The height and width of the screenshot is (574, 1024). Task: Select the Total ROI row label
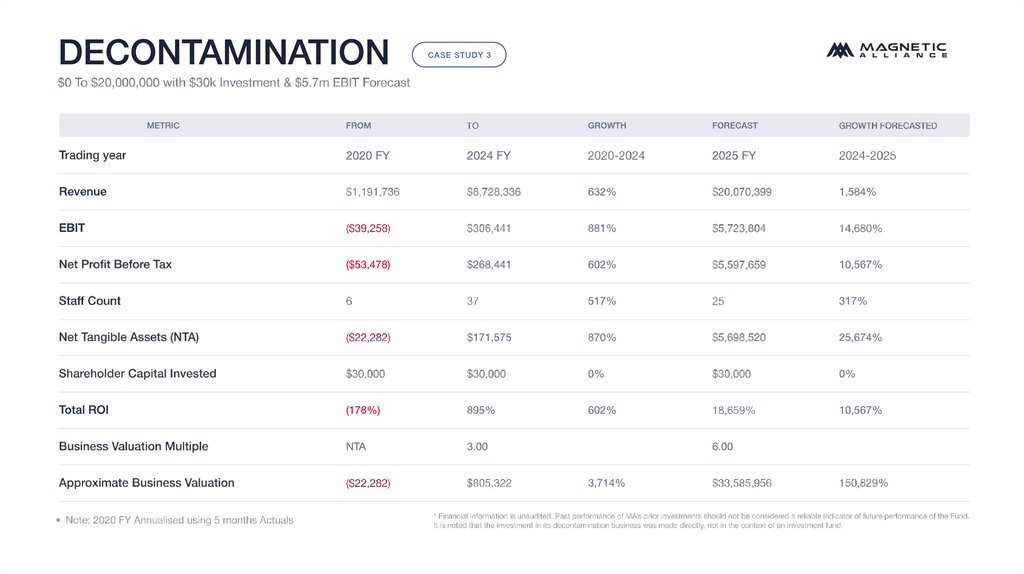coord(85,410)
